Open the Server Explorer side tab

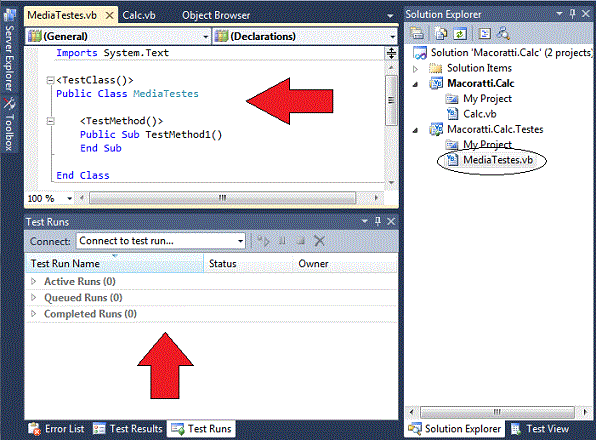[x=9, y=51]
